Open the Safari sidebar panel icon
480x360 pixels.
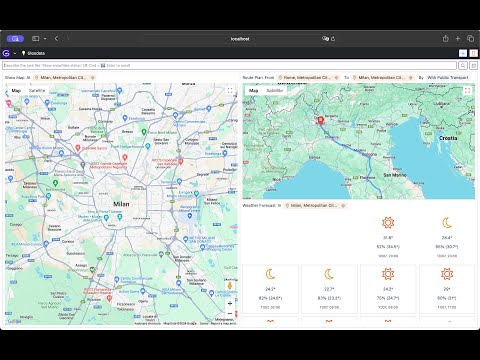[x=36, y=39]
